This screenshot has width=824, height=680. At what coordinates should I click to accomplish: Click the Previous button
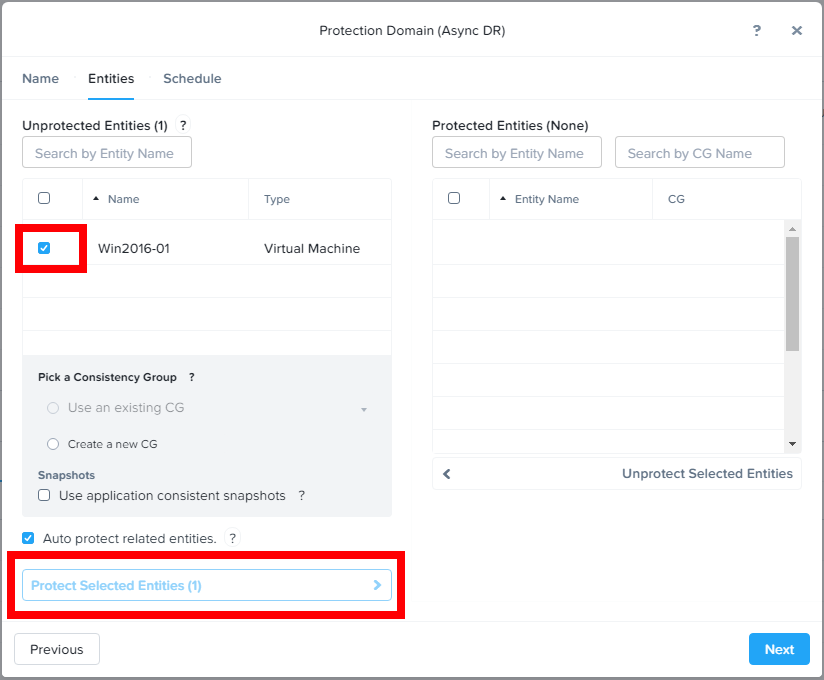(x=56, y=649)
